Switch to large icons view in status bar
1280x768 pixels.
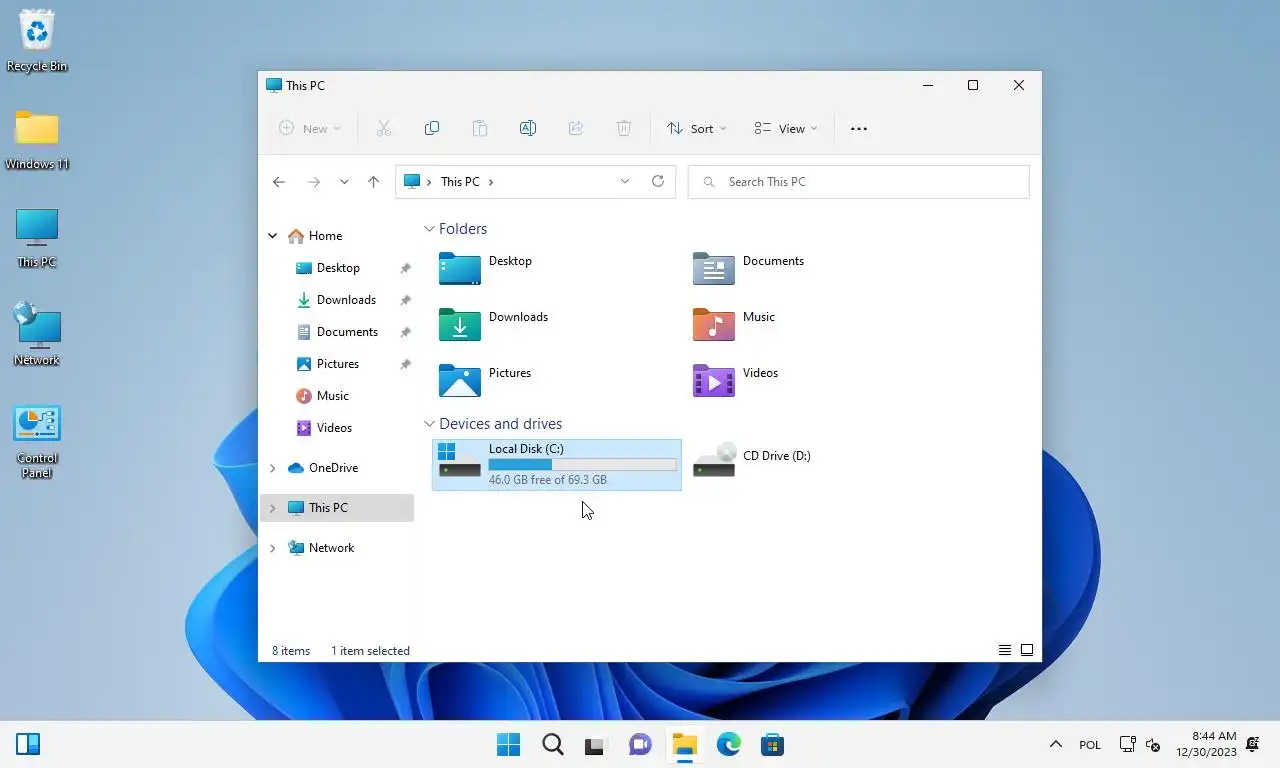click(x=1027, y=650)
